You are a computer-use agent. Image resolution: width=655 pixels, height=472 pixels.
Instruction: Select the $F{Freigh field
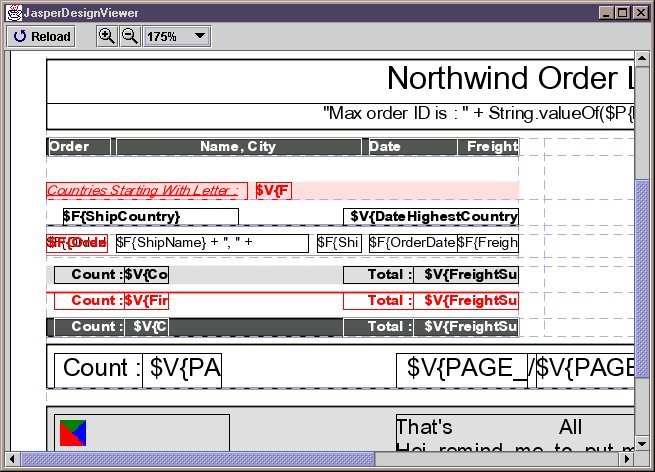(x=488, y=243)
